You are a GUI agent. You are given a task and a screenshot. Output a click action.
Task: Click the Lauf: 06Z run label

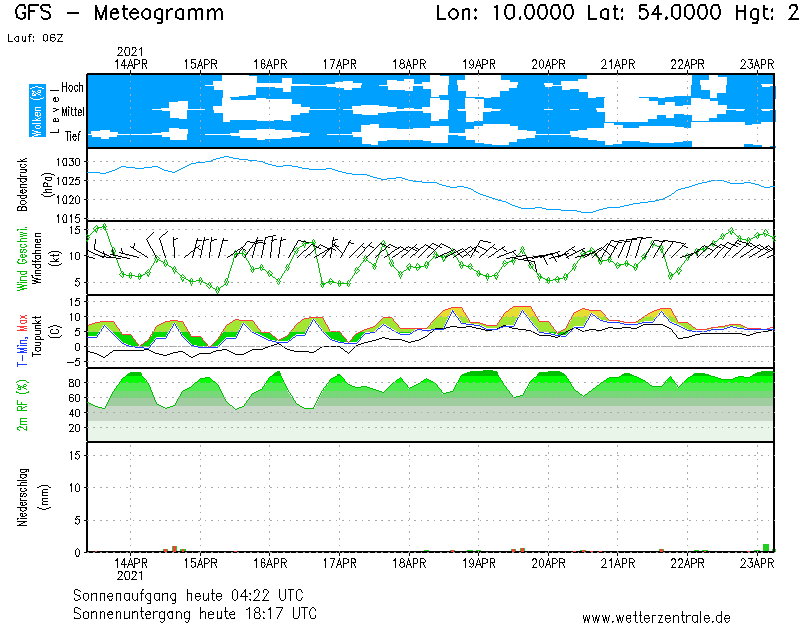coord(35,37)
